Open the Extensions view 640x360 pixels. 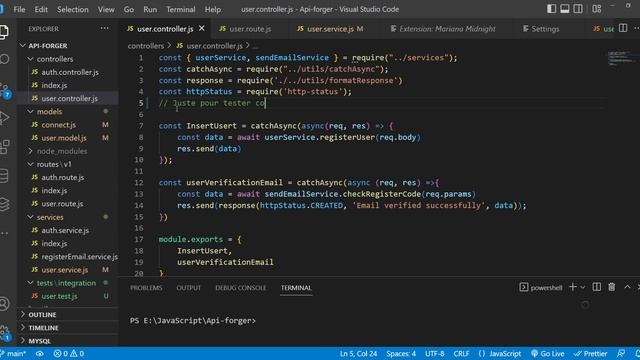tap(4, 147)
